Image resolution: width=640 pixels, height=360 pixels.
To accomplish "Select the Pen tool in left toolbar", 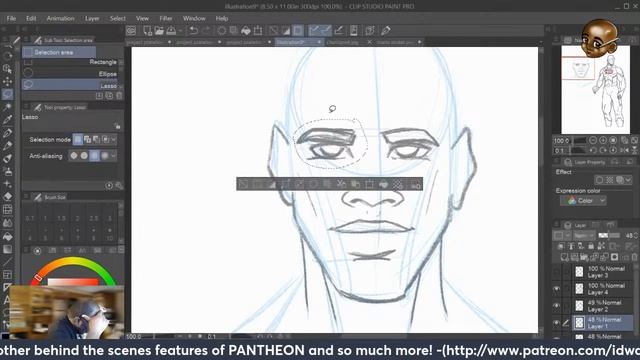I will [x=7, y=133].
